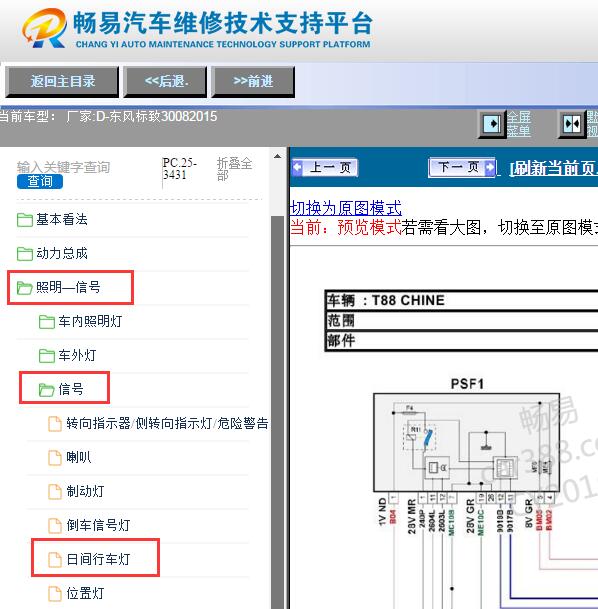Screen dimensions: 598x609
Task: Expand the 车内照明灯 subfolder
Action: (x=90, y=321)
